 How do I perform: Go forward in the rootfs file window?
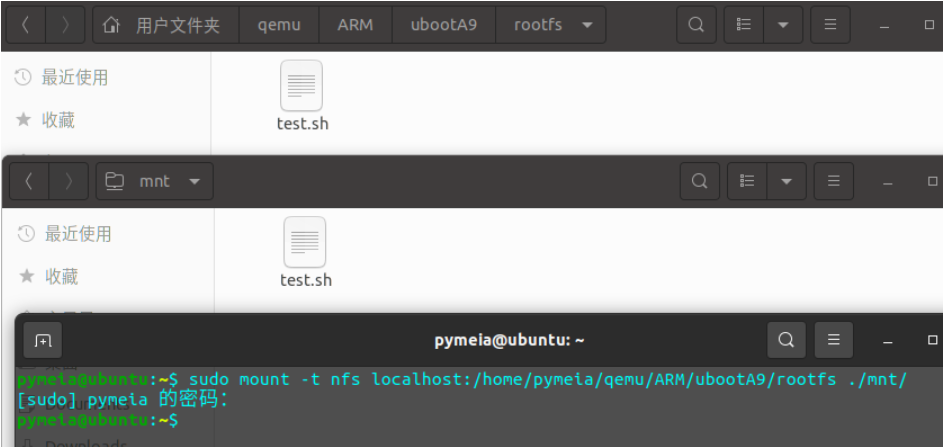tap(65, 25)
